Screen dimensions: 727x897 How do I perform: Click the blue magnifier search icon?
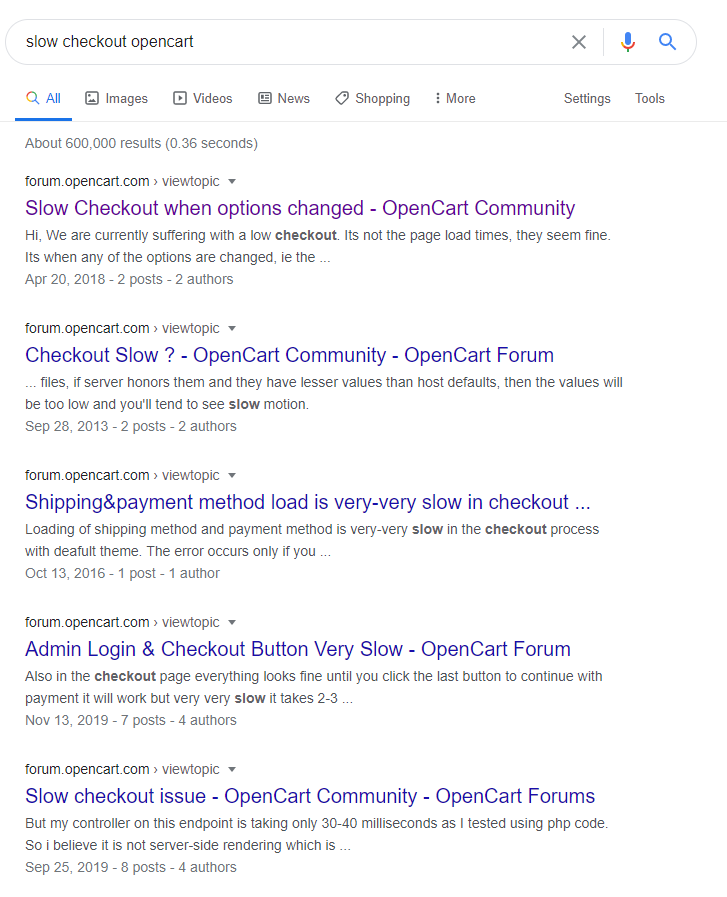click(667, 42)
